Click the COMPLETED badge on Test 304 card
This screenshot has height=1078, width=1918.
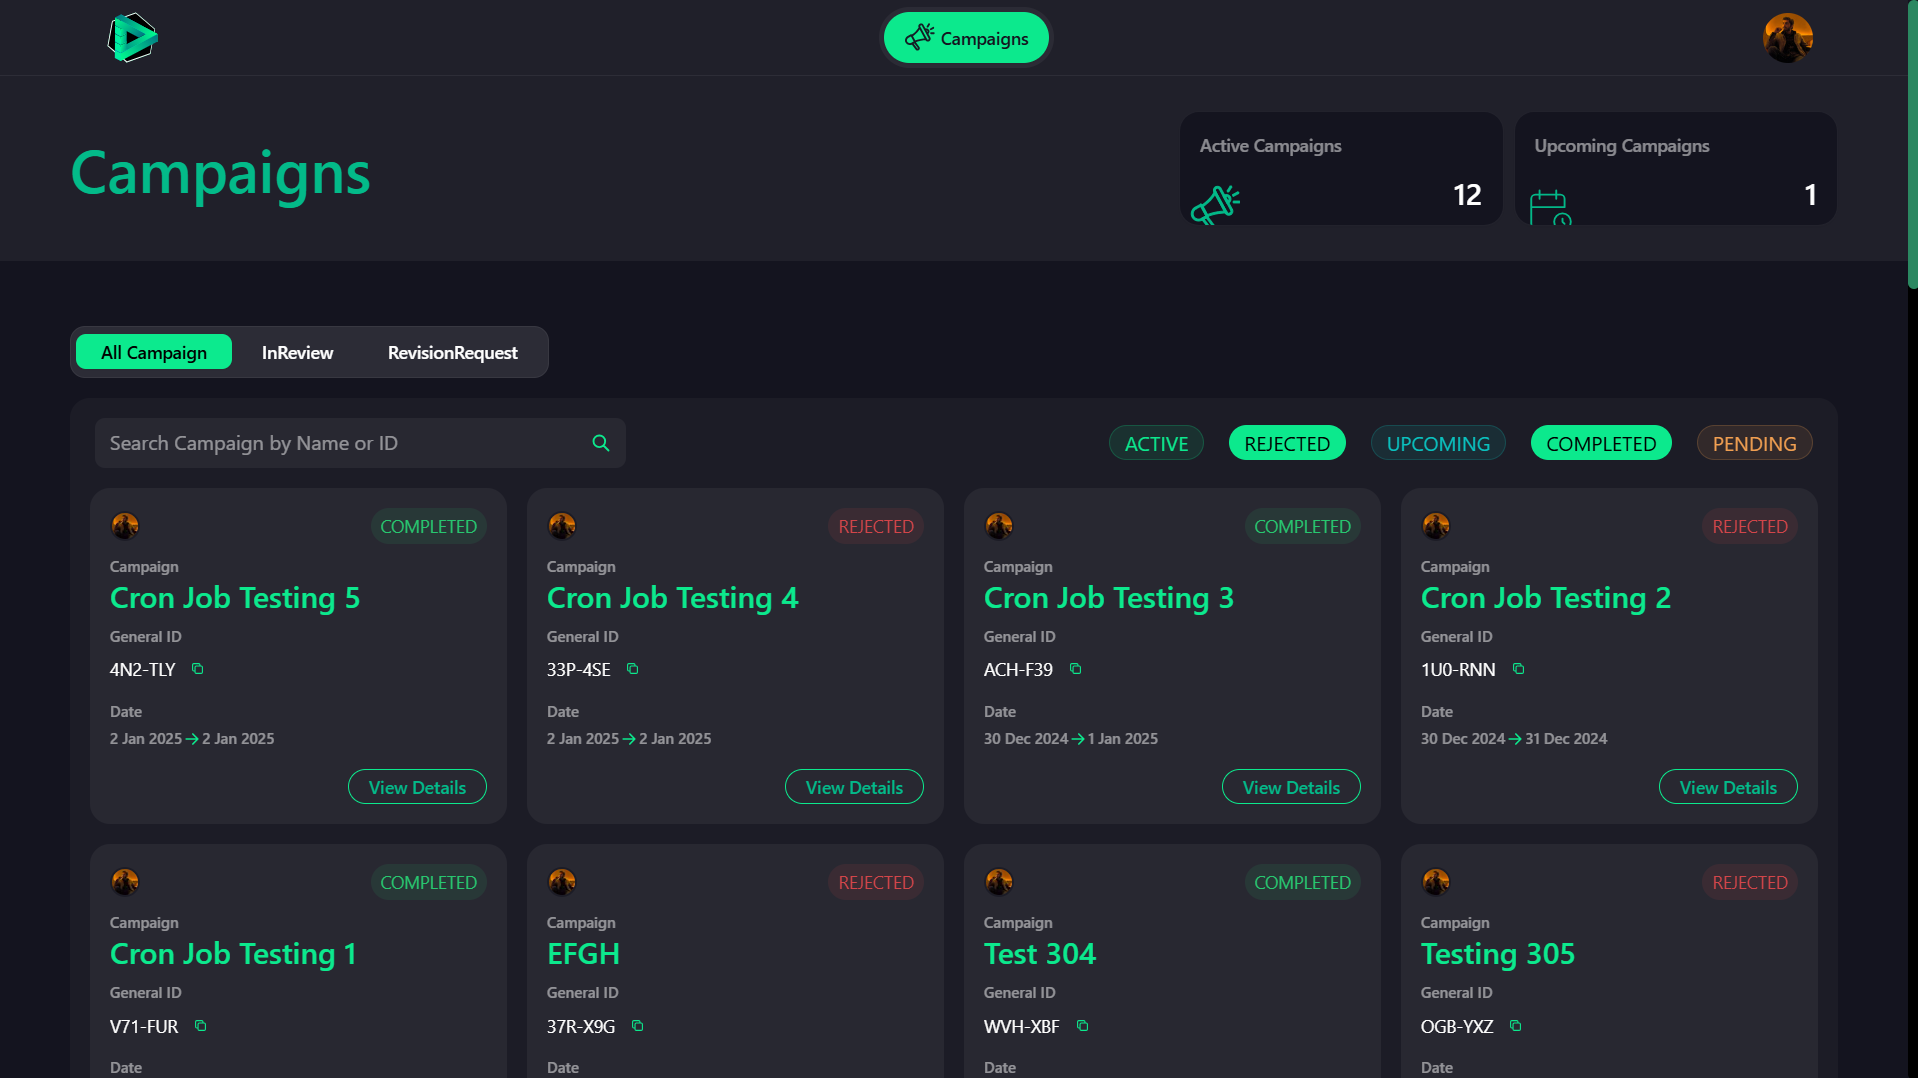tap(1302, 882)
